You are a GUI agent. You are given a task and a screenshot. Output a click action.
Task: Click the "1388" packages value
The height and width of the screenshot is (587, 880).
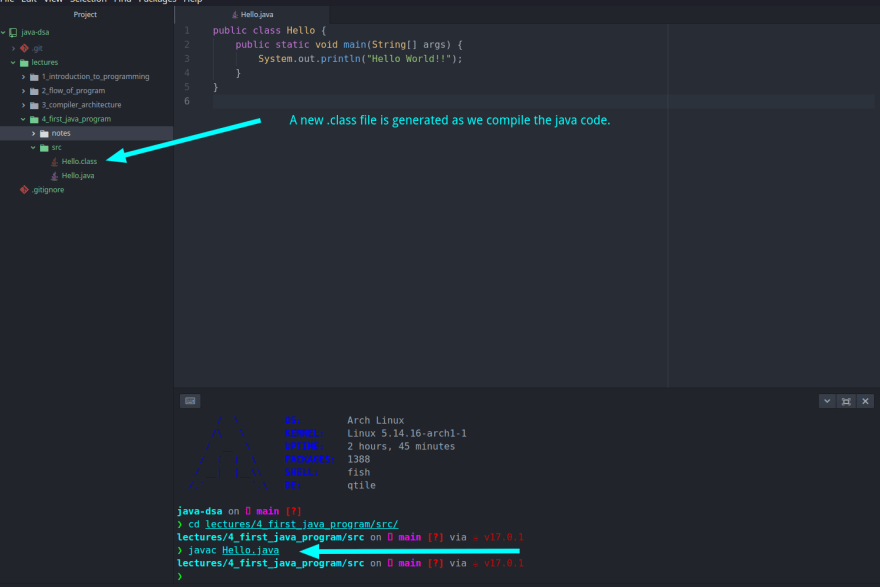tap(359, 459)
